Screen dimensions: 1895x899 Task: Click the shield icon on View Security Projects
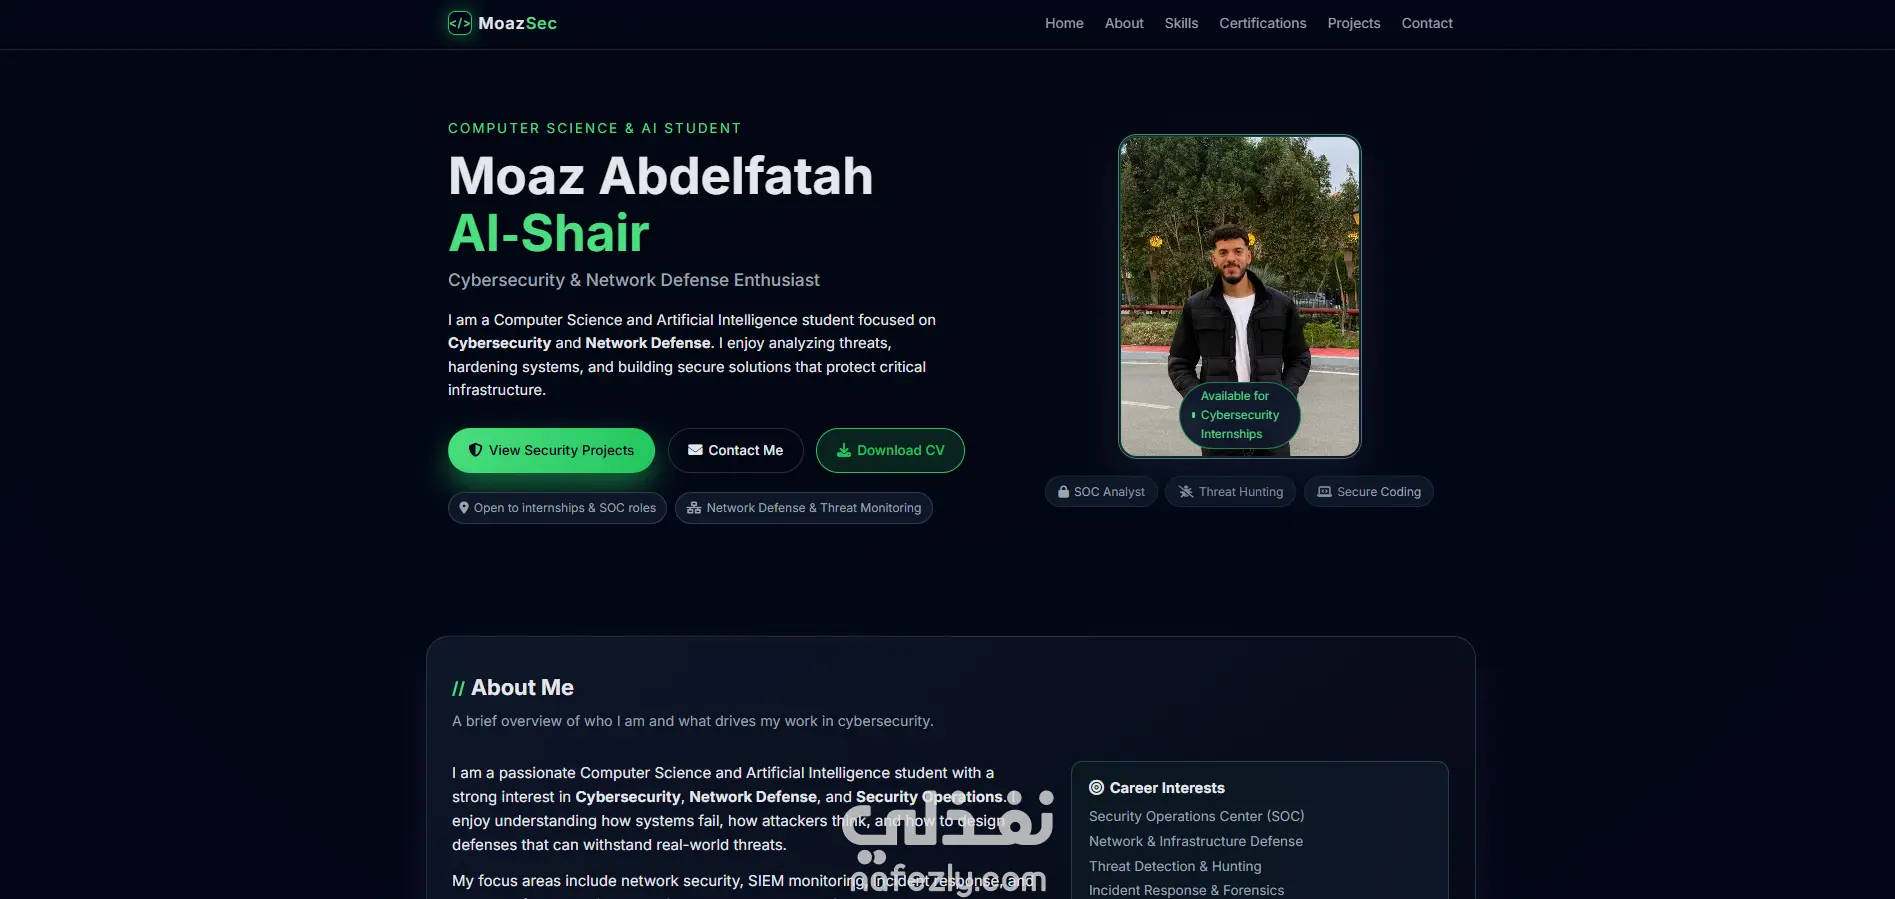pos(476,450)
